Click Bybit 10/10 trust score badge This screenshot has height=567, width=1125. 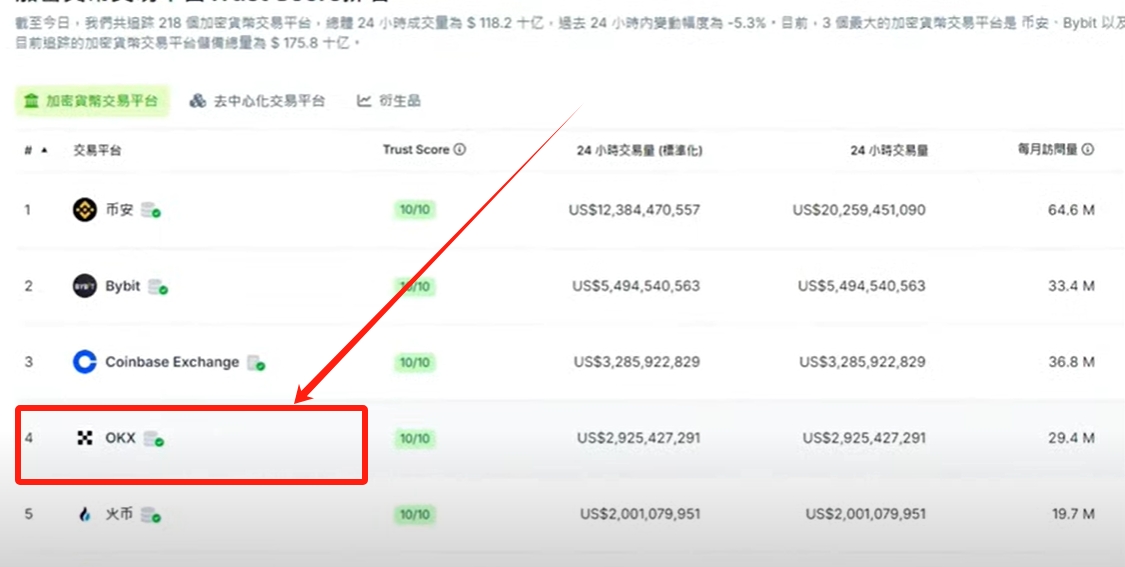pyautogui.click(x=415, y=286)
